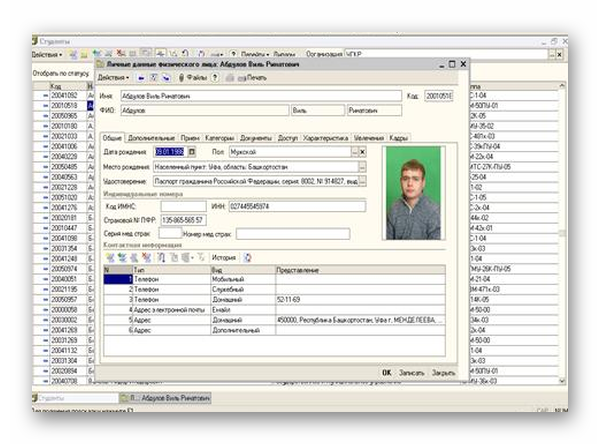Click the refresh icon beside История
Screen dimensions: 600x444
point(248,257)
